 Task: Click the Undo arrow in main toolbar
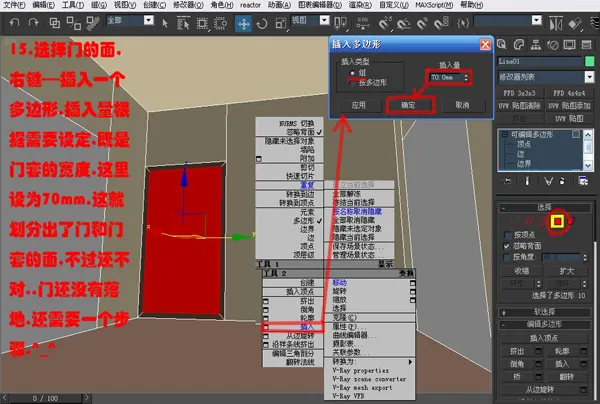[x=15, y=23]
